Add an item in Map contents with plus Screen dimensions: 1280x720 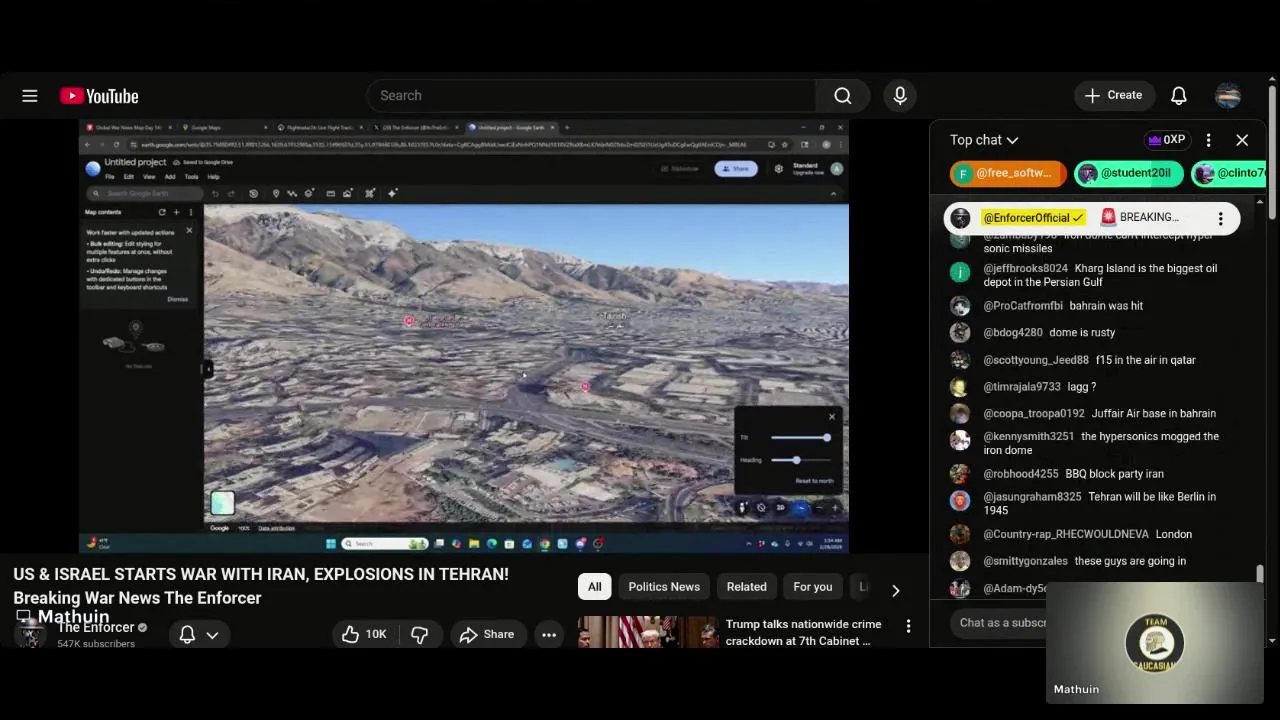176,212
